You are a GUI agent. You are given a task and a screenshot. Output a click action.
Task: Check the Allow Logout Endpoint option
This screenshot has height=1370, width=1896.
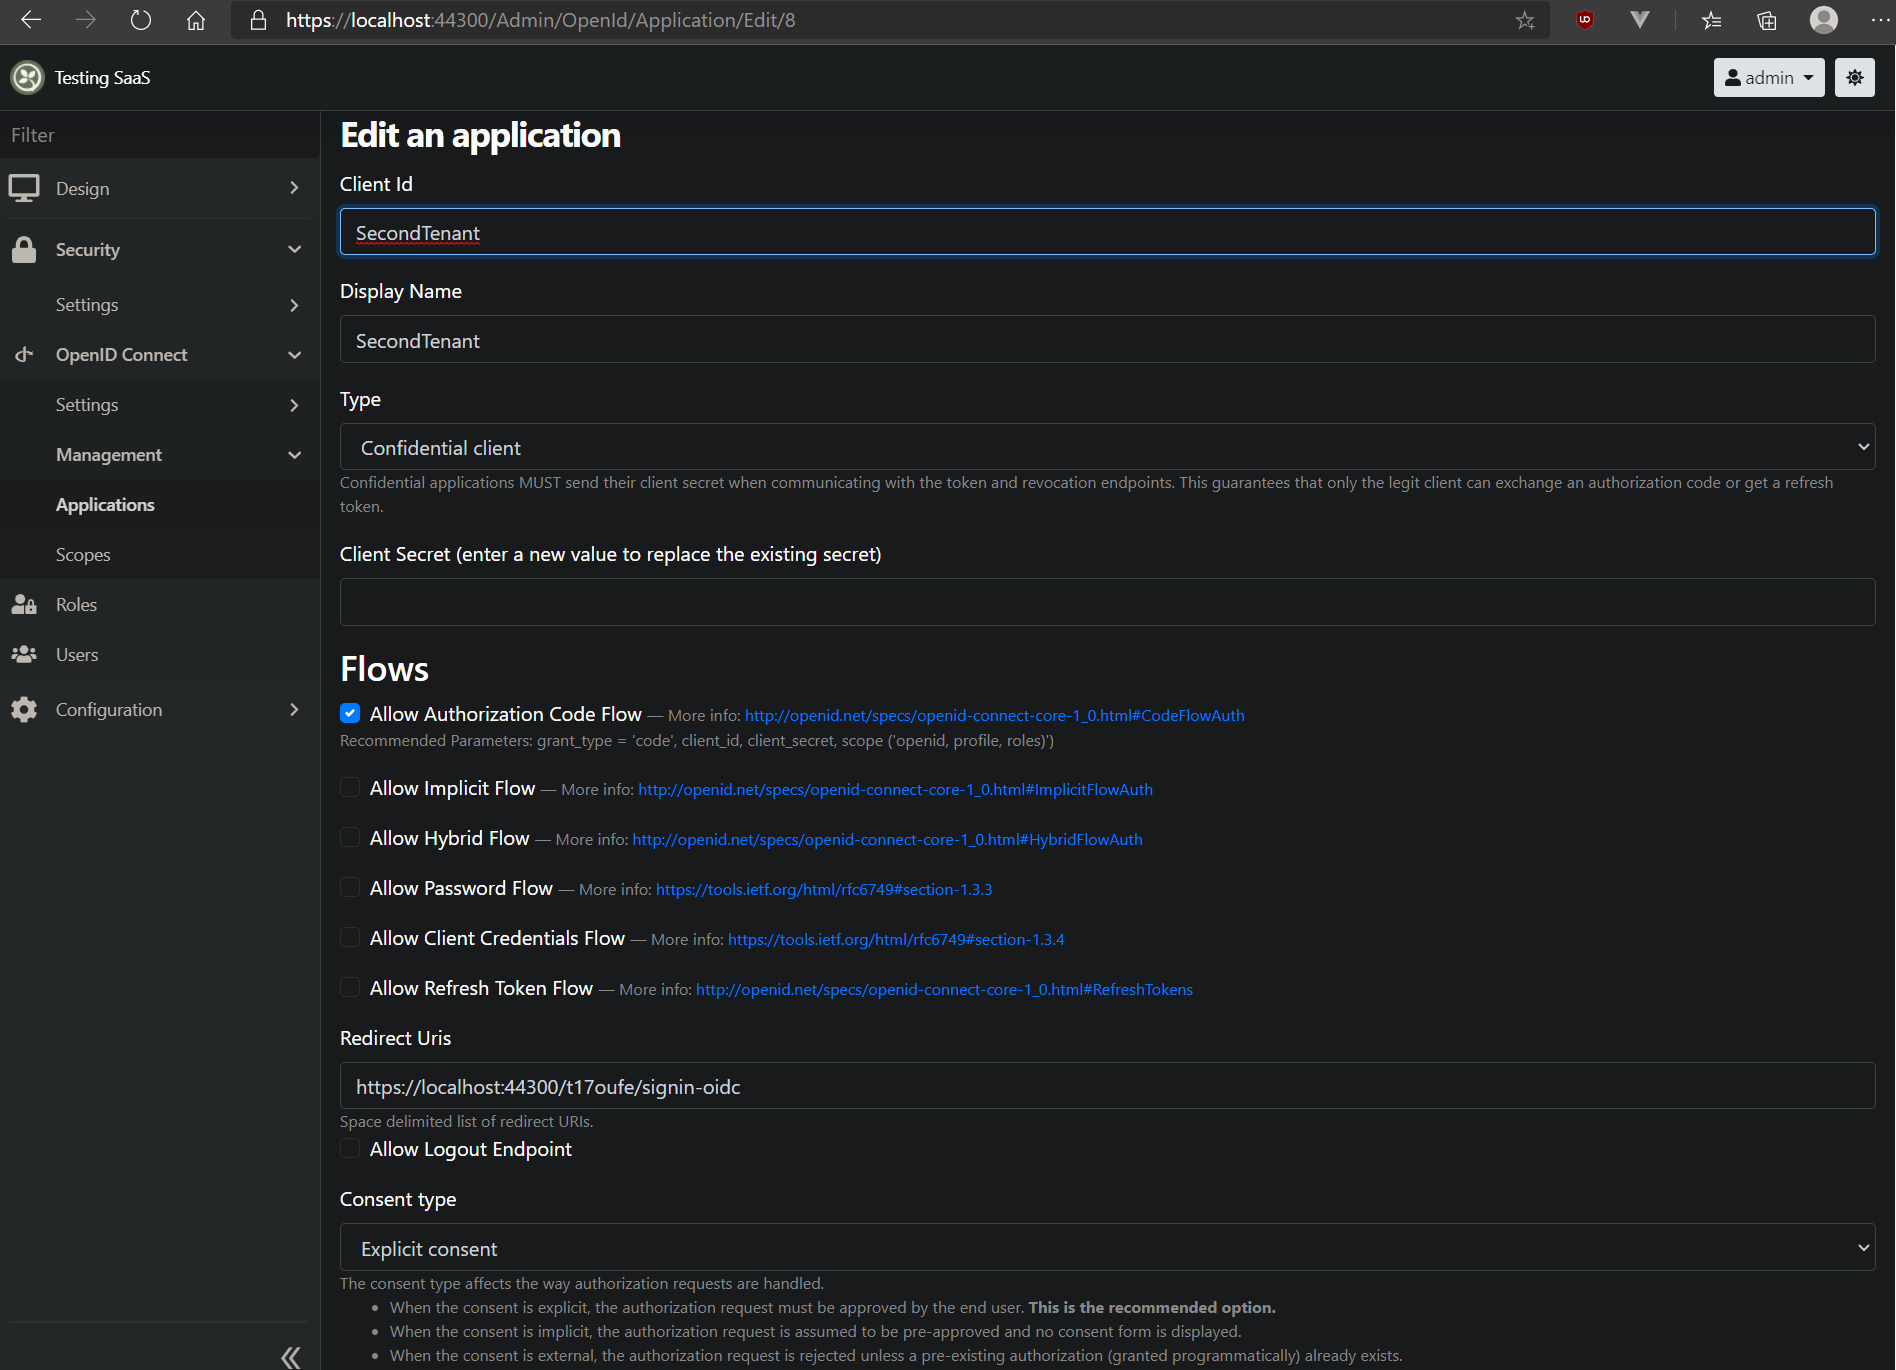(x=350, y=1148)
